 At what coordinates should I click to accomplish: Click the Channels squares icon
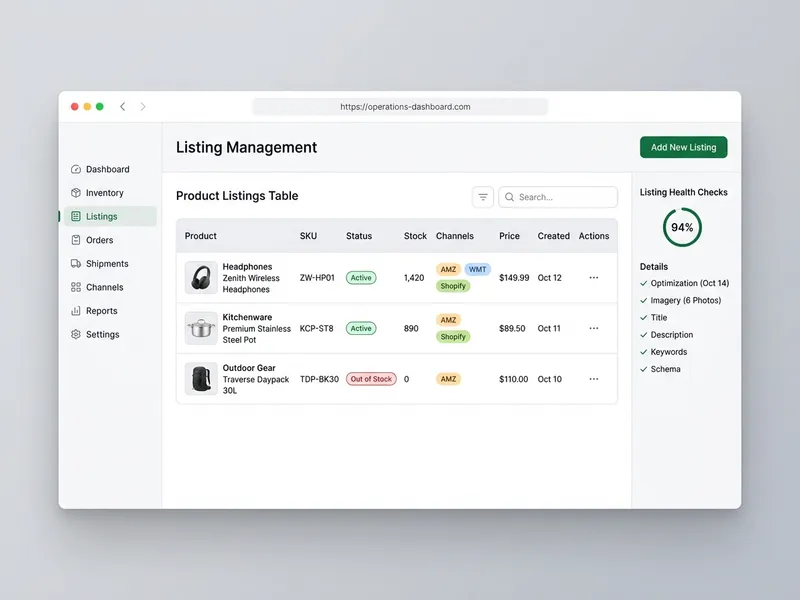[76, 287]
